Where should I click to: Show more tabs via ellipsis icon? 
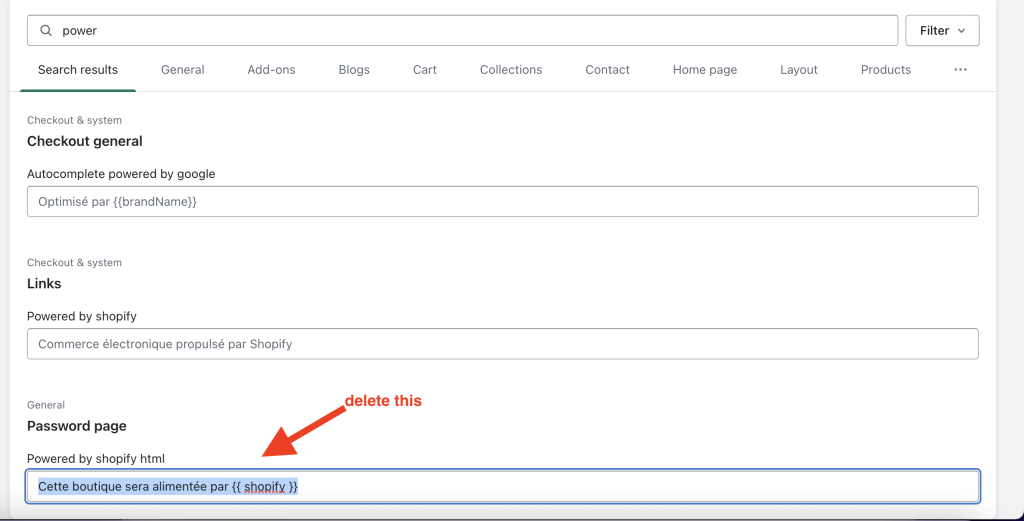tap(960, 70)
